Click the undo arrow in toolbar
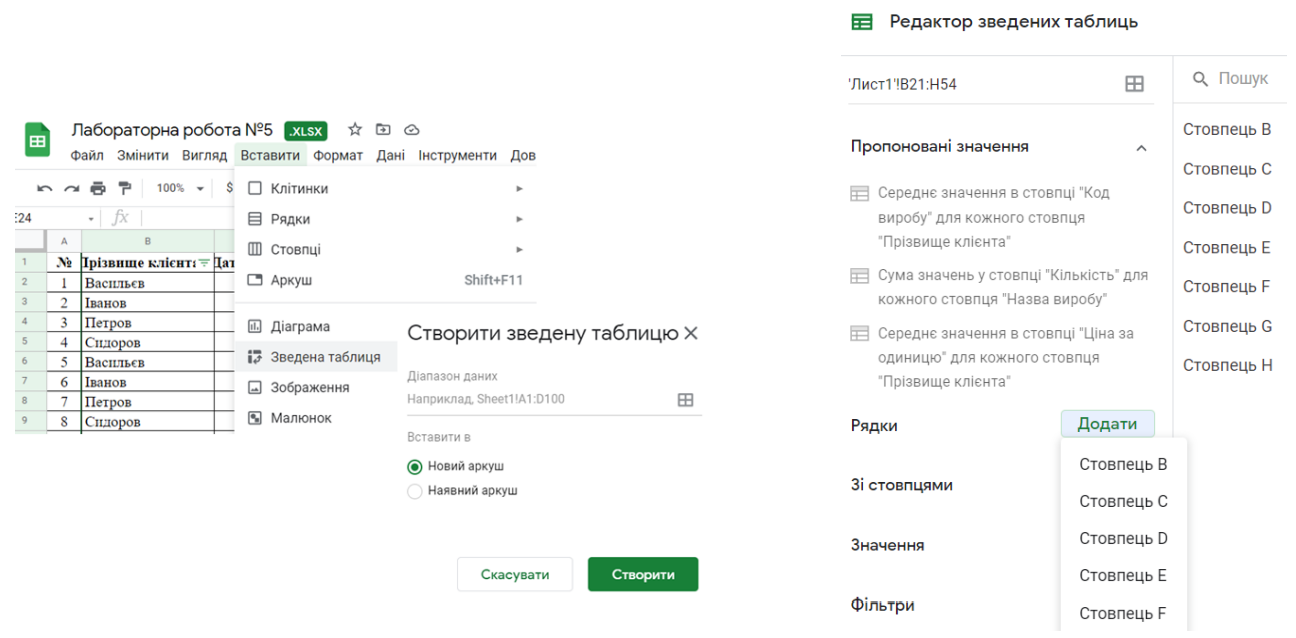1296x638 pixels. click(x=44, y=188)
